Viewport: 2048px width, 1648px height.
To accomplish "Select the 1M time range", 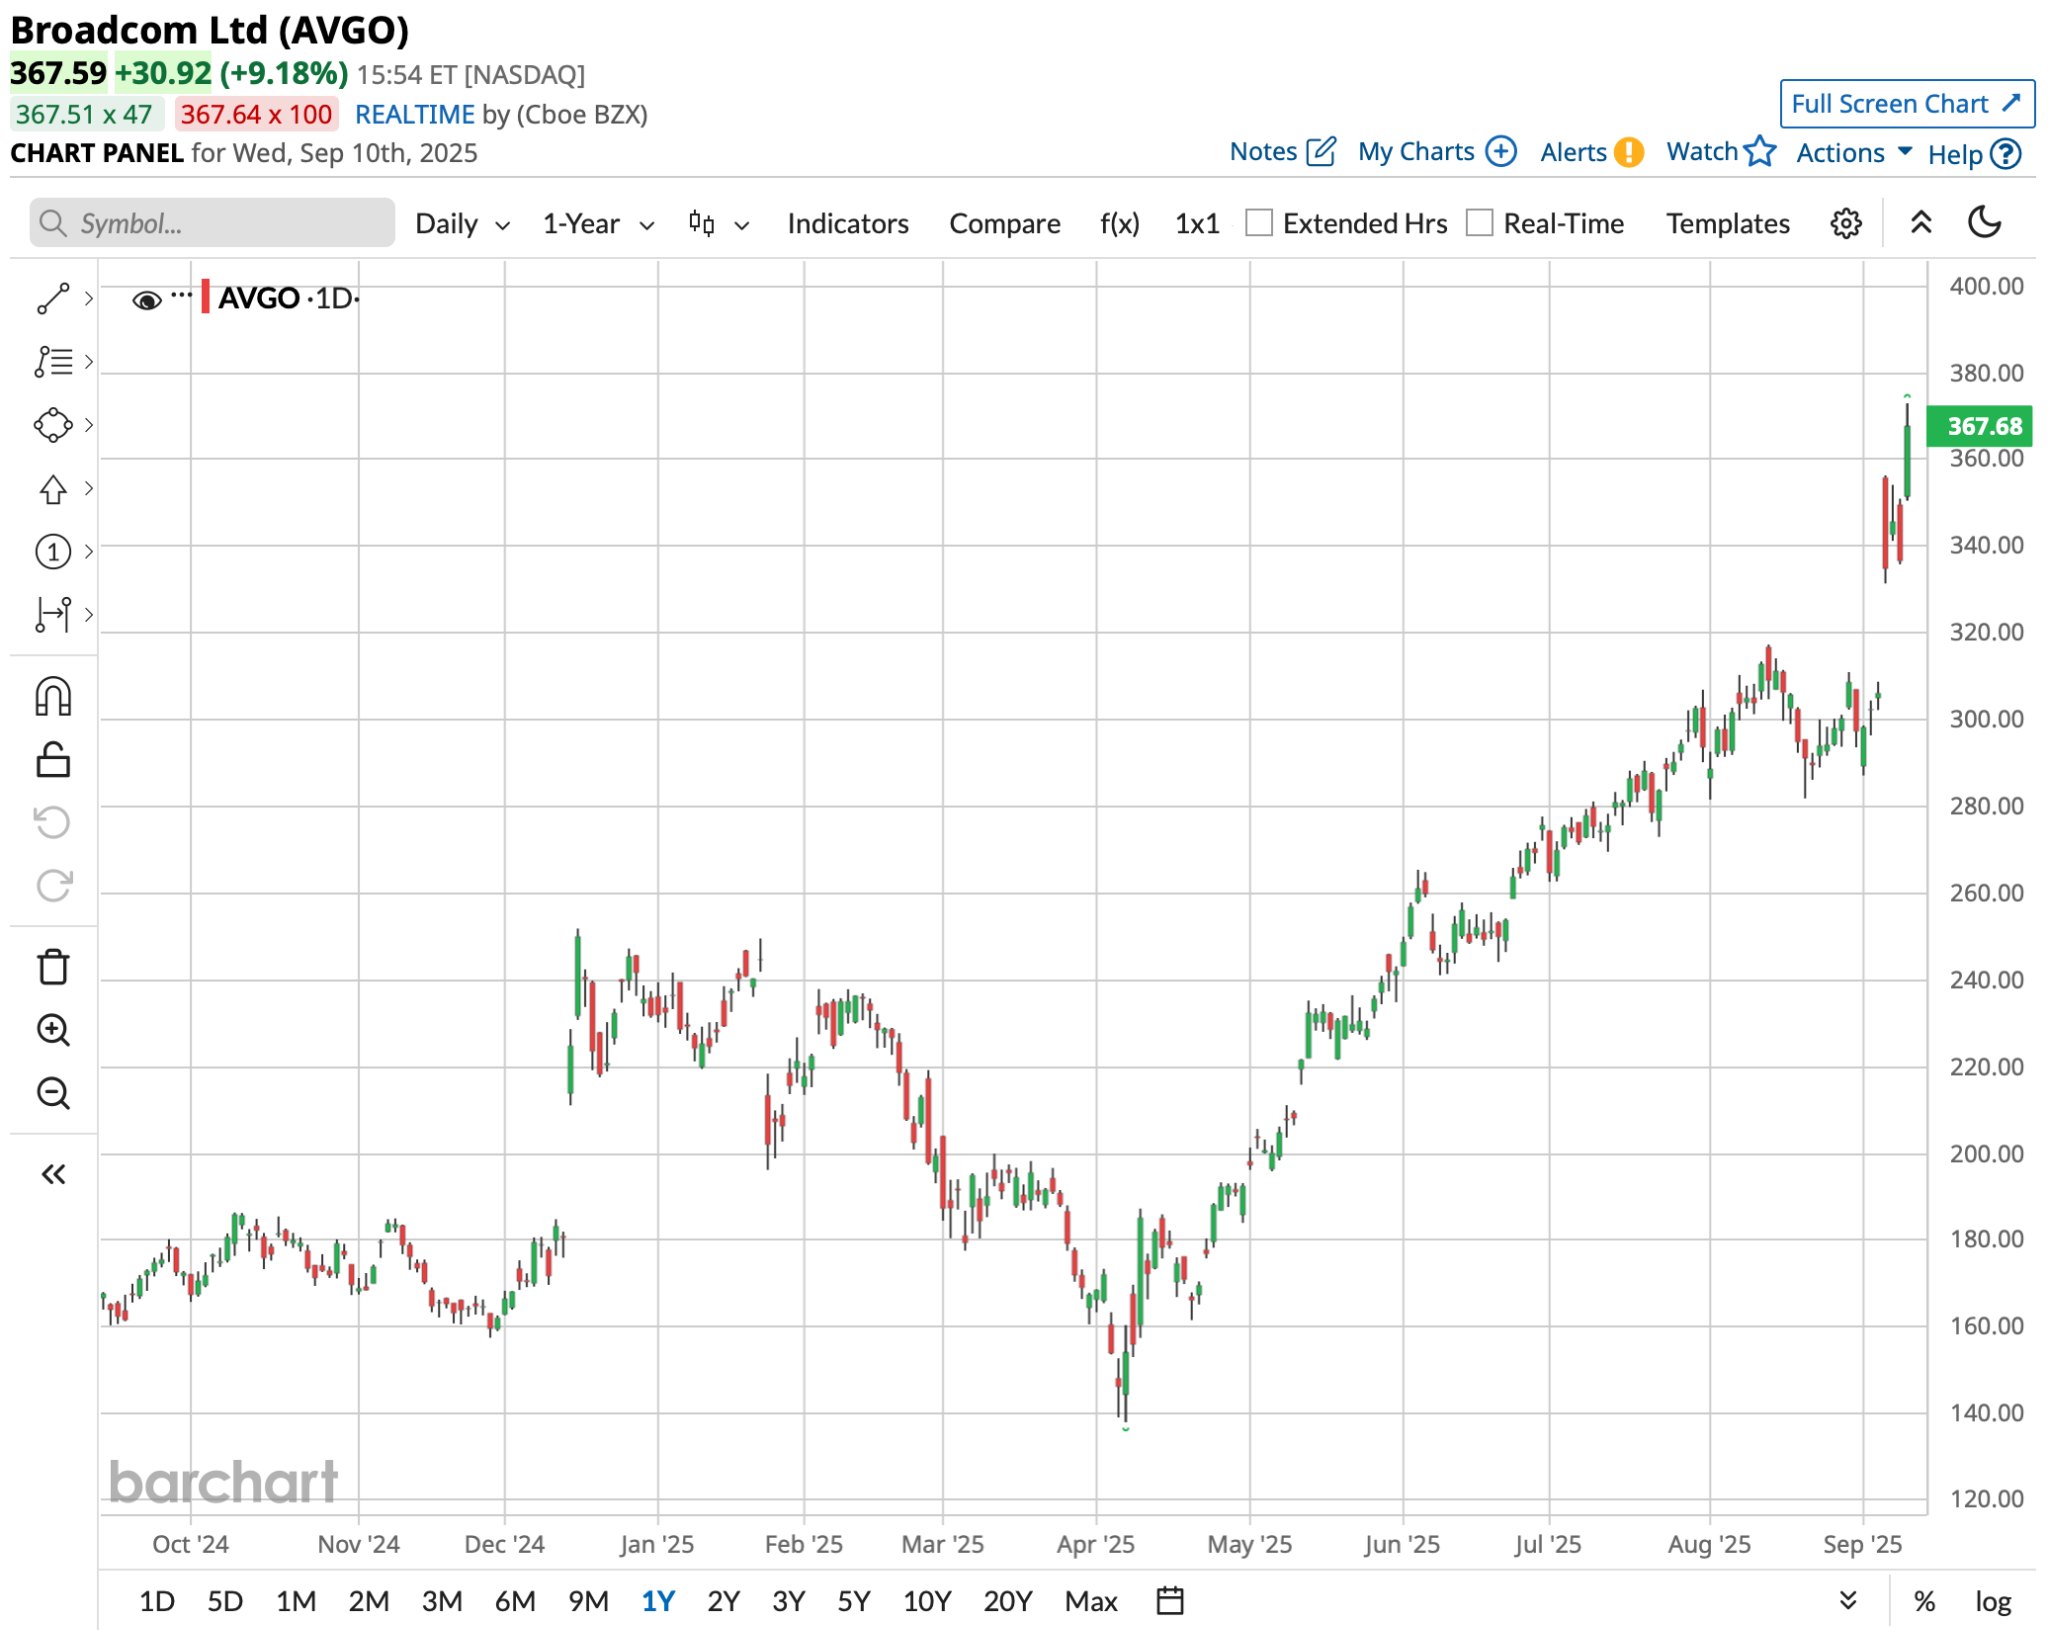I will (296, 1601).
